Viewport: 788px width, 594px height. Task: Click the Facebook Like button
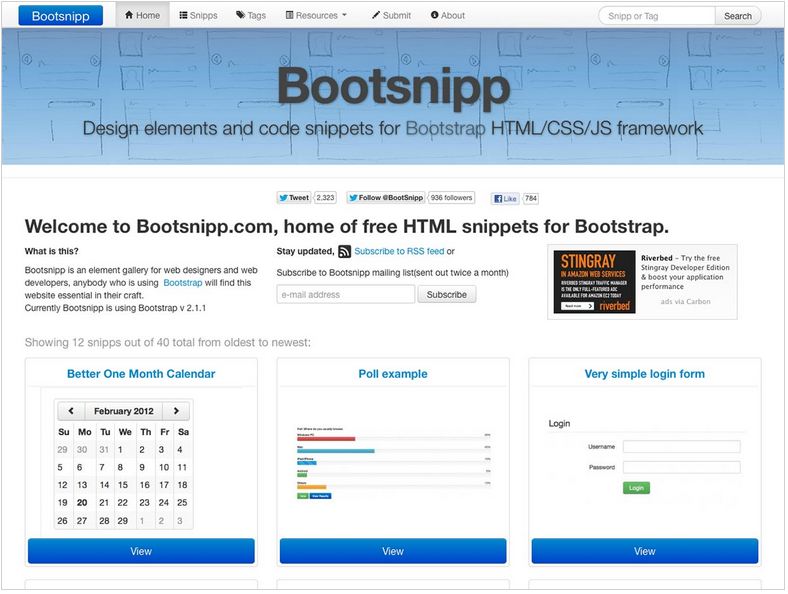tap(505, 199)
